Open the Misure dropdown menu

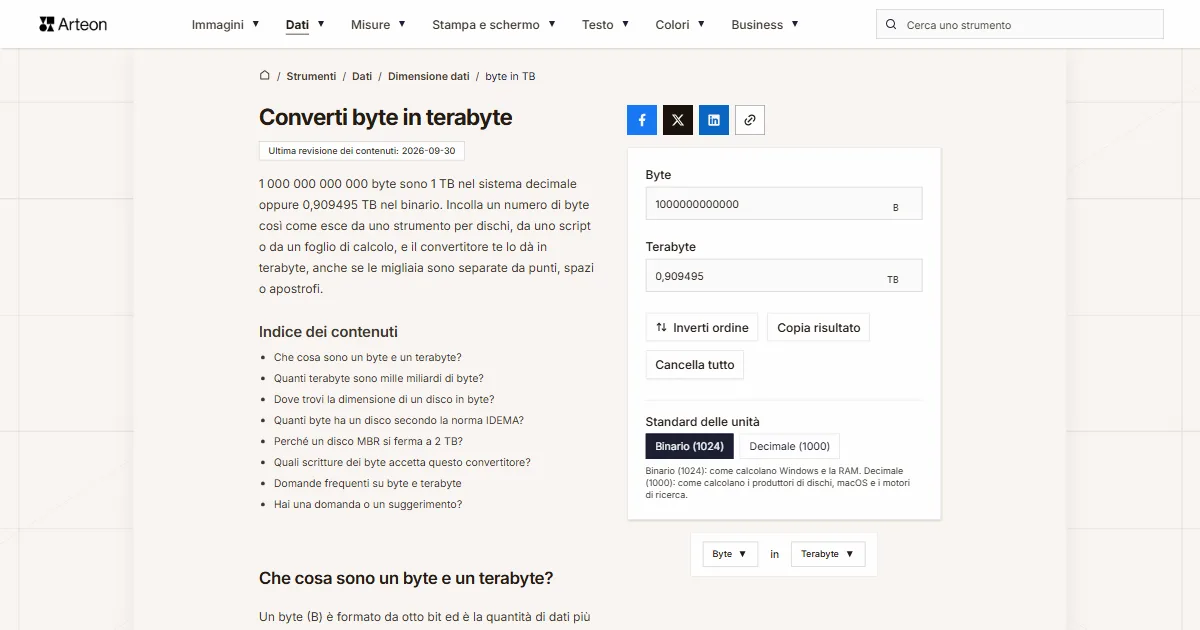[x=379, y=24]
